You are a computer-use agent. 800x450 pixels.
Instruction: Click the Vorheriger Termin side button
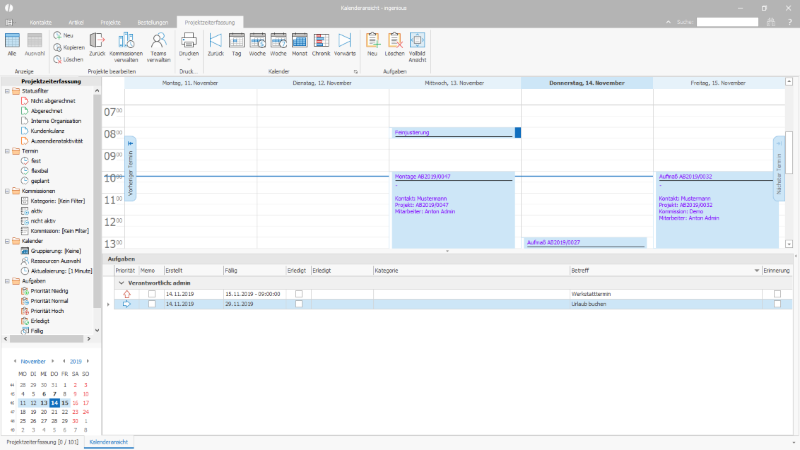coord(130,168)
